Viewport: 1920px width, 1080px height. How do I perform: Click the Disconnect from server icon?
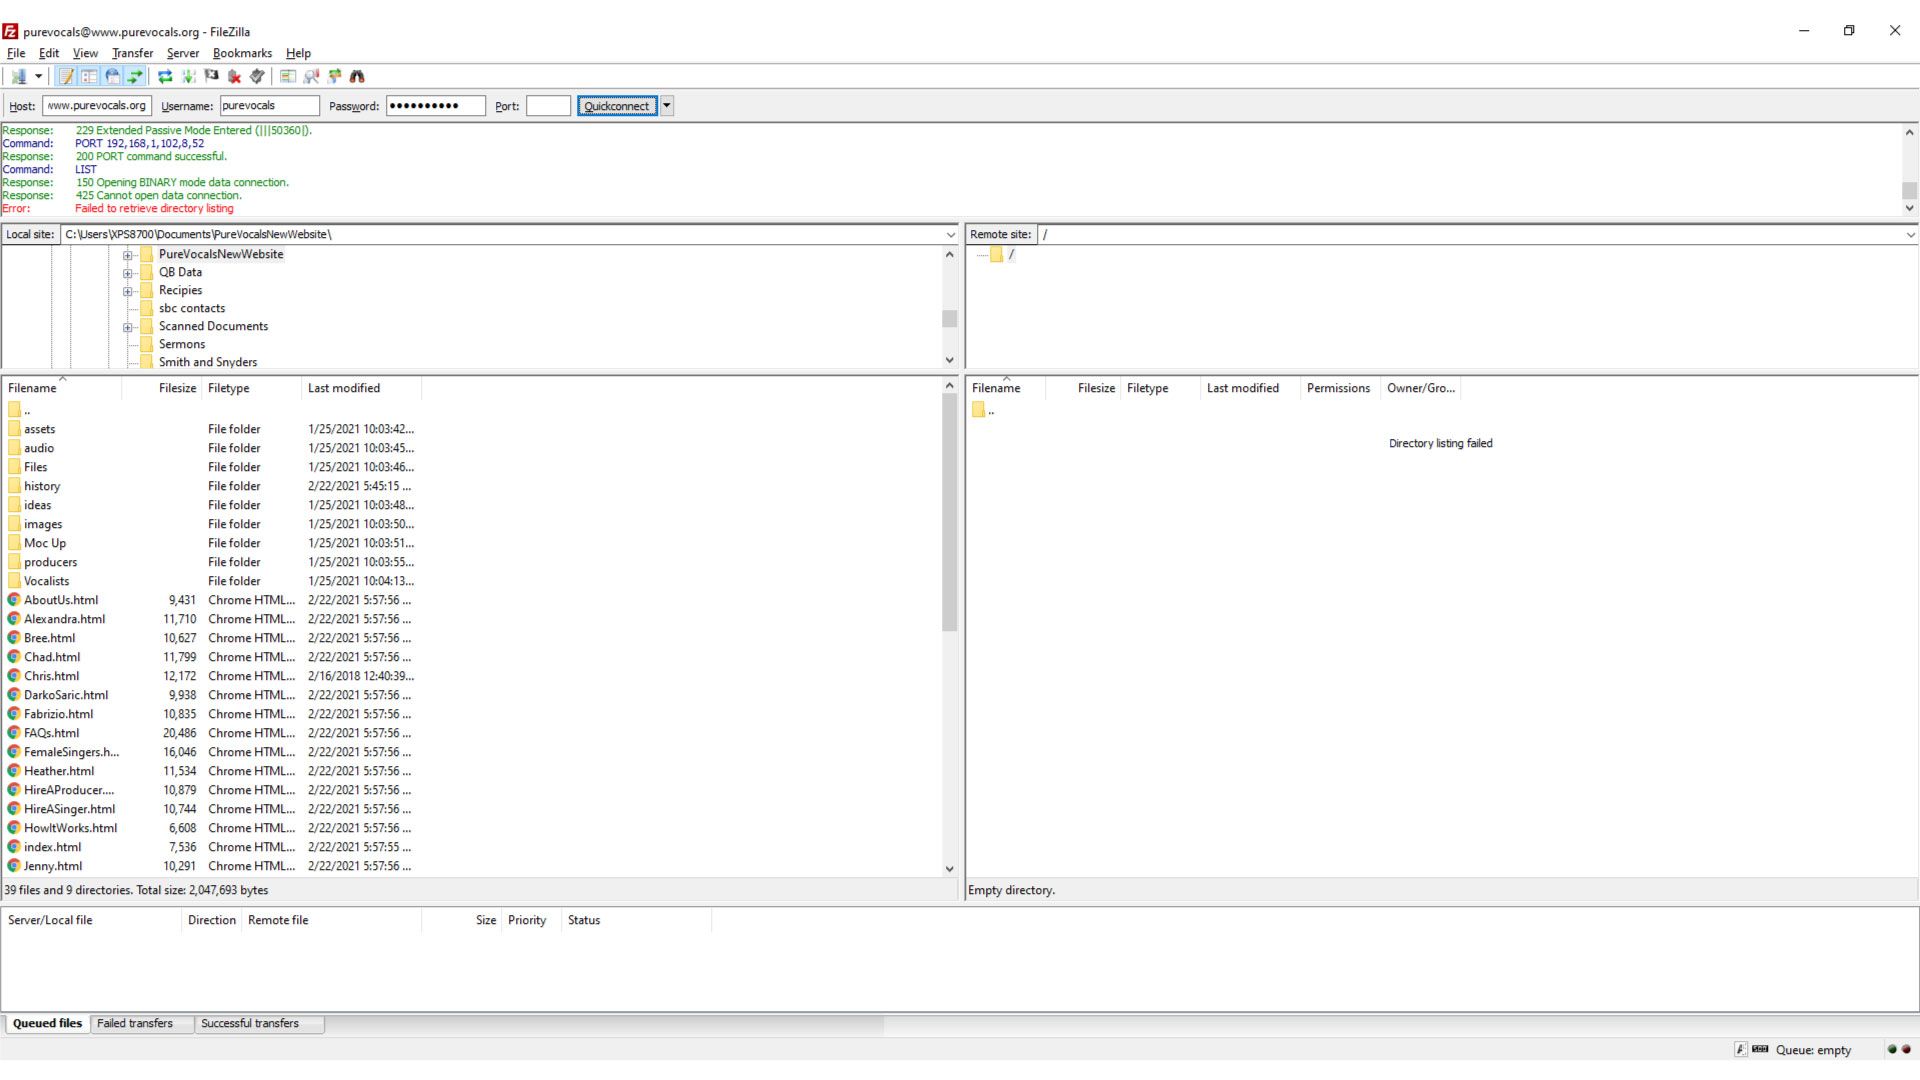point(234,76)
